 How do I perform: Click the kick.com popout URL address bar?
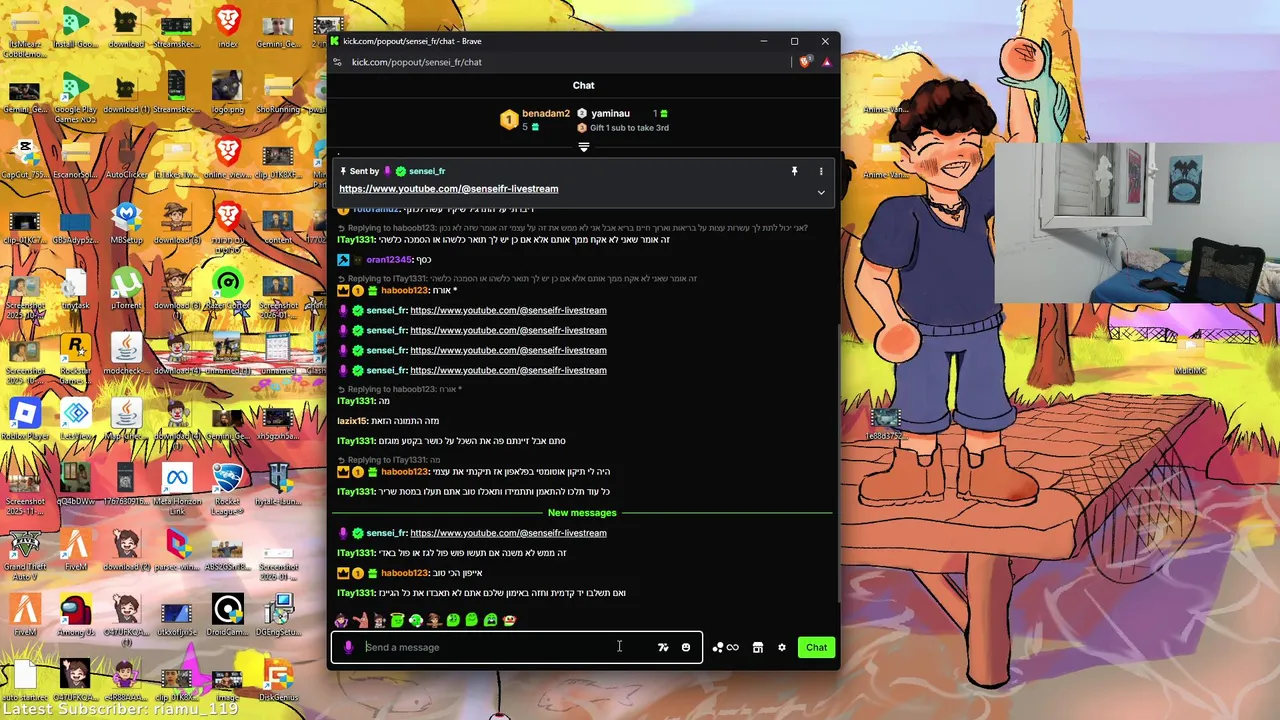point(416,62)
